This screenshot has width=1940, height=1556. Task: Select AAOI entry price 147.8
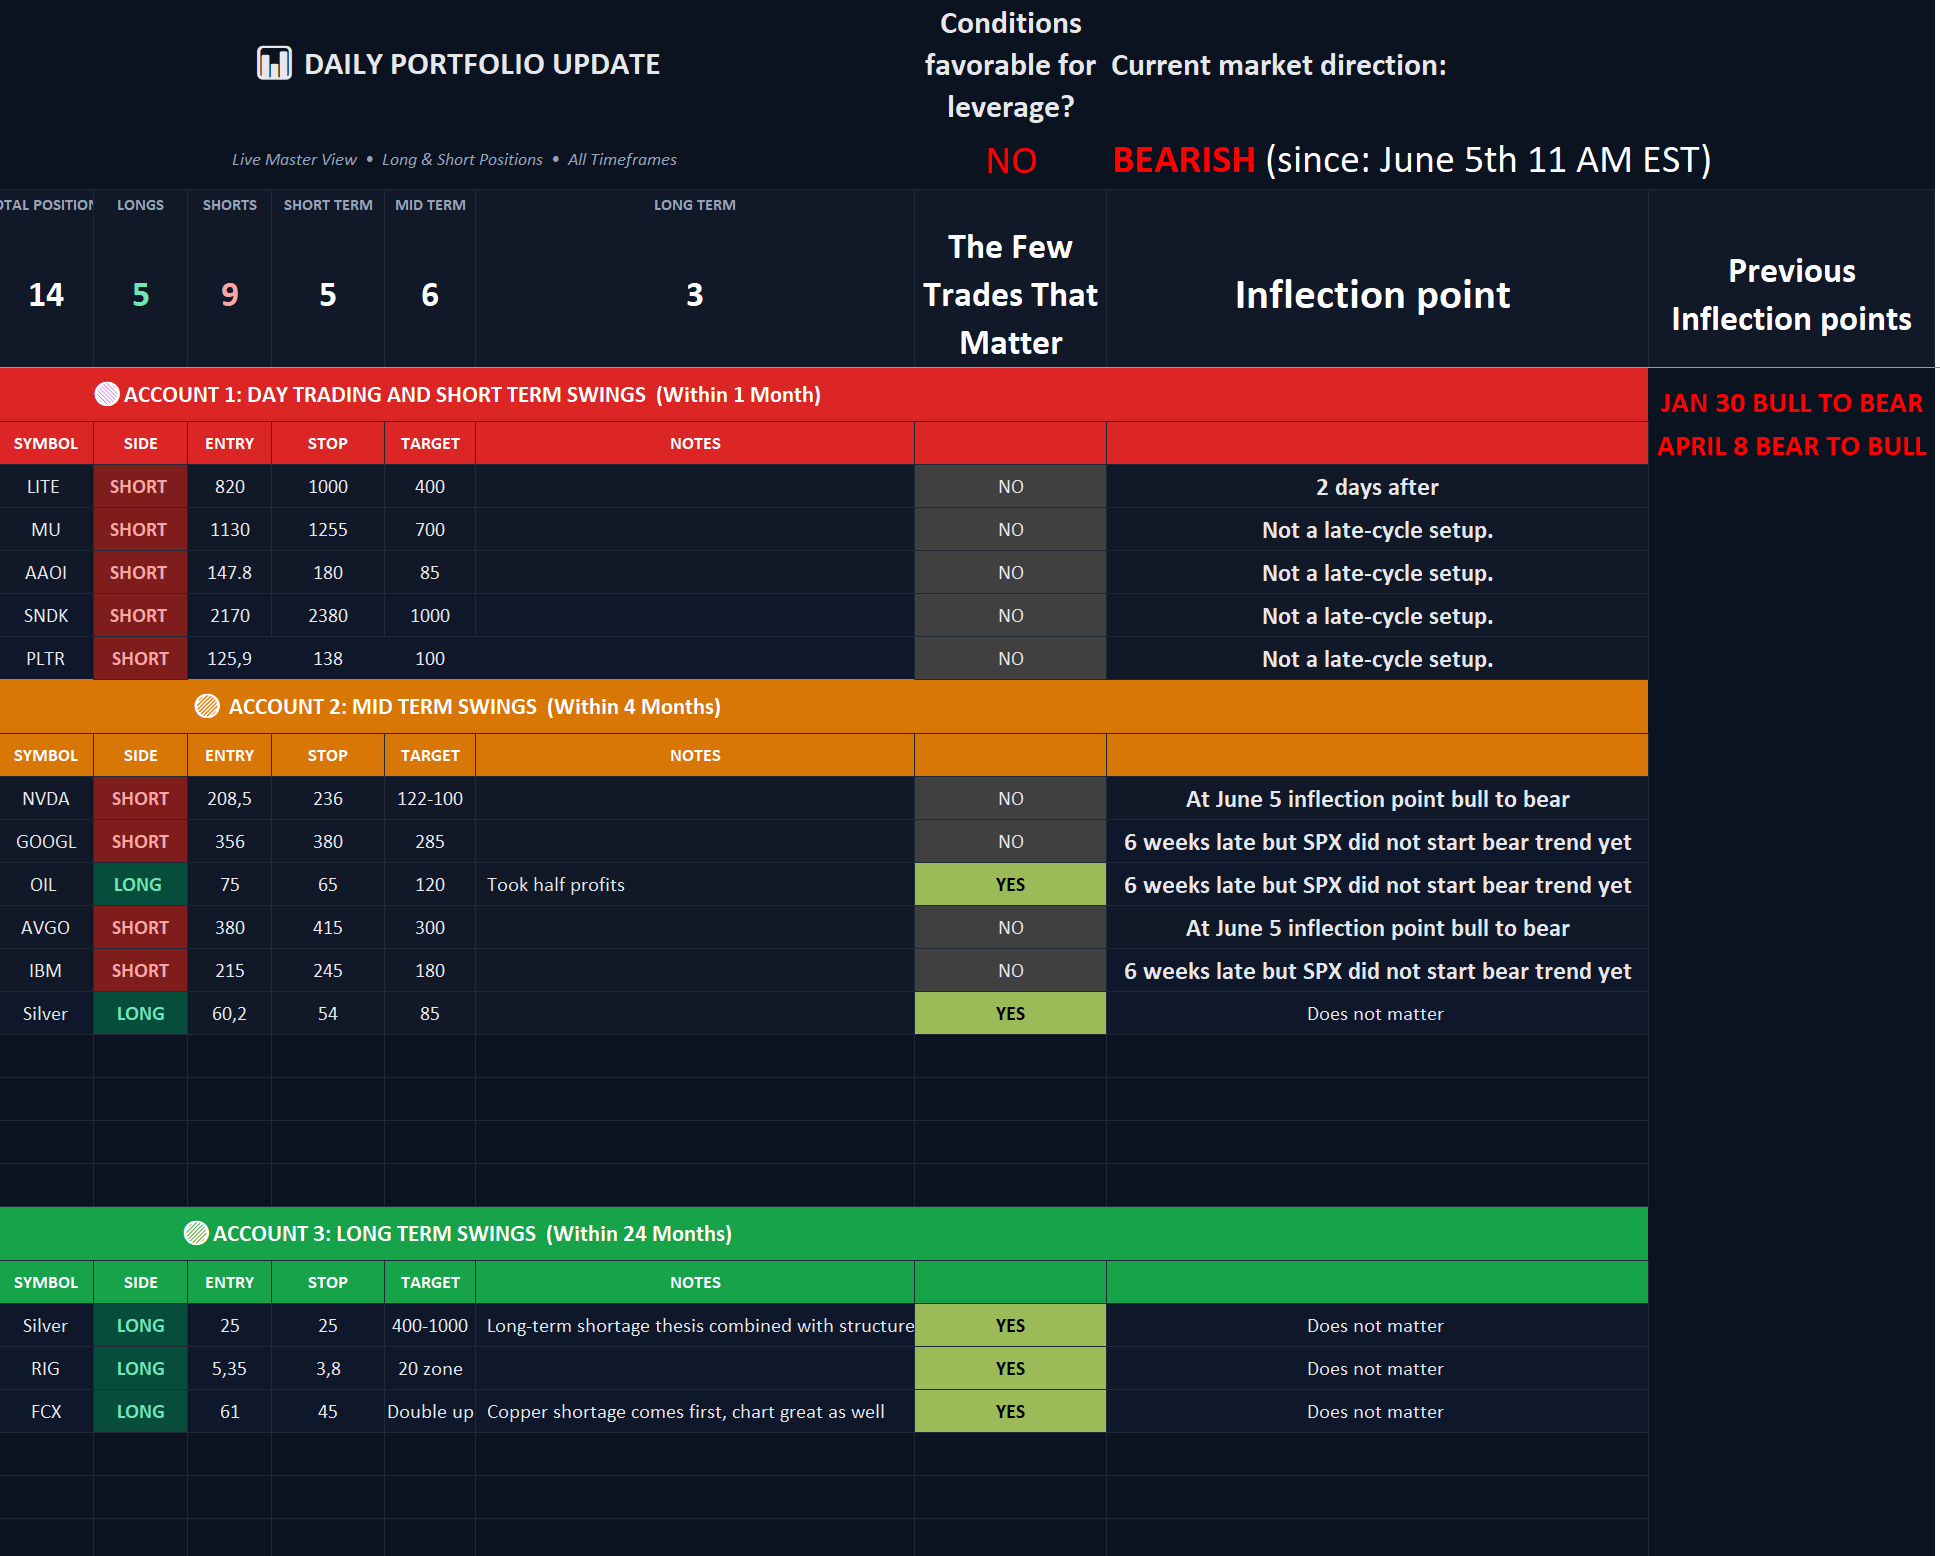click(x=230, y=572)
